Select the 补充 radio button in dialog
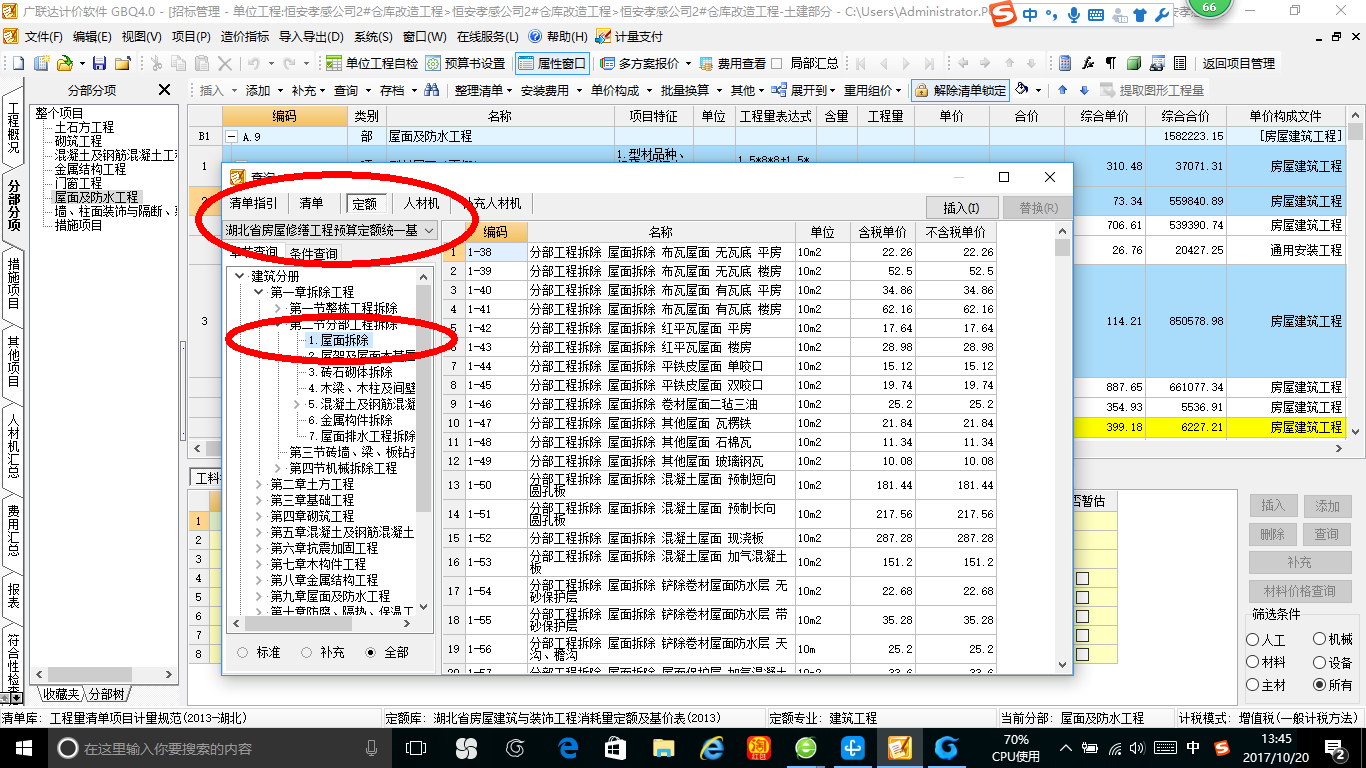1366x768 pixels. tap(307, 652)
